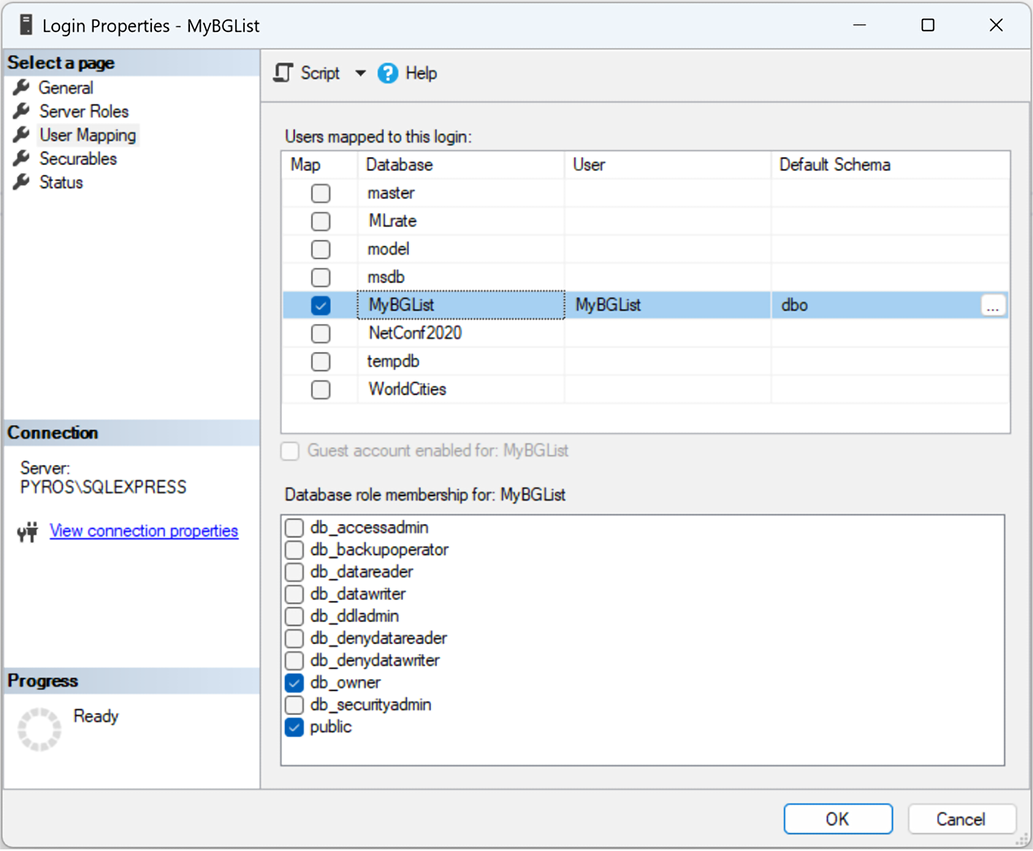The image size is (1033, 851).
Task: Map the msdb database
Action: click(321, 277)
